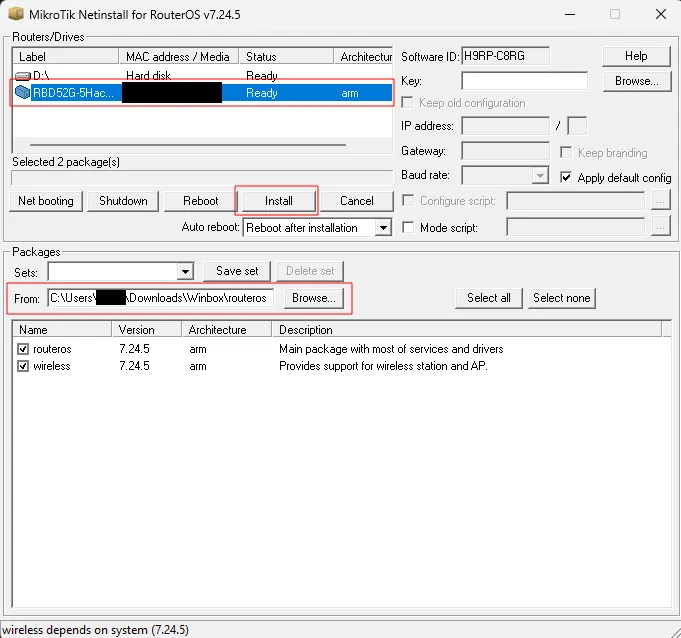Screen dimensions: 681x638
Task: Browse for a license Key file
Action: pyautogui.click(x=637, y=81)
